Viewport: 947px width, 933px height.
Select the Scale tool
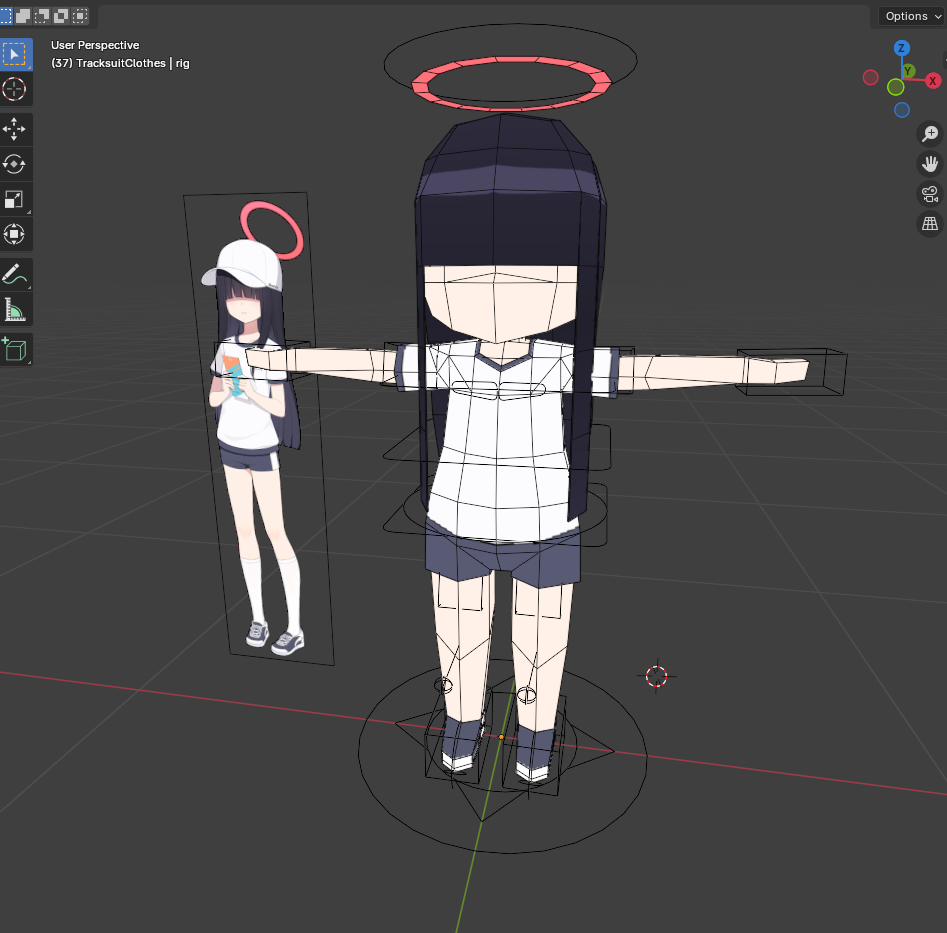pos(15,199)
